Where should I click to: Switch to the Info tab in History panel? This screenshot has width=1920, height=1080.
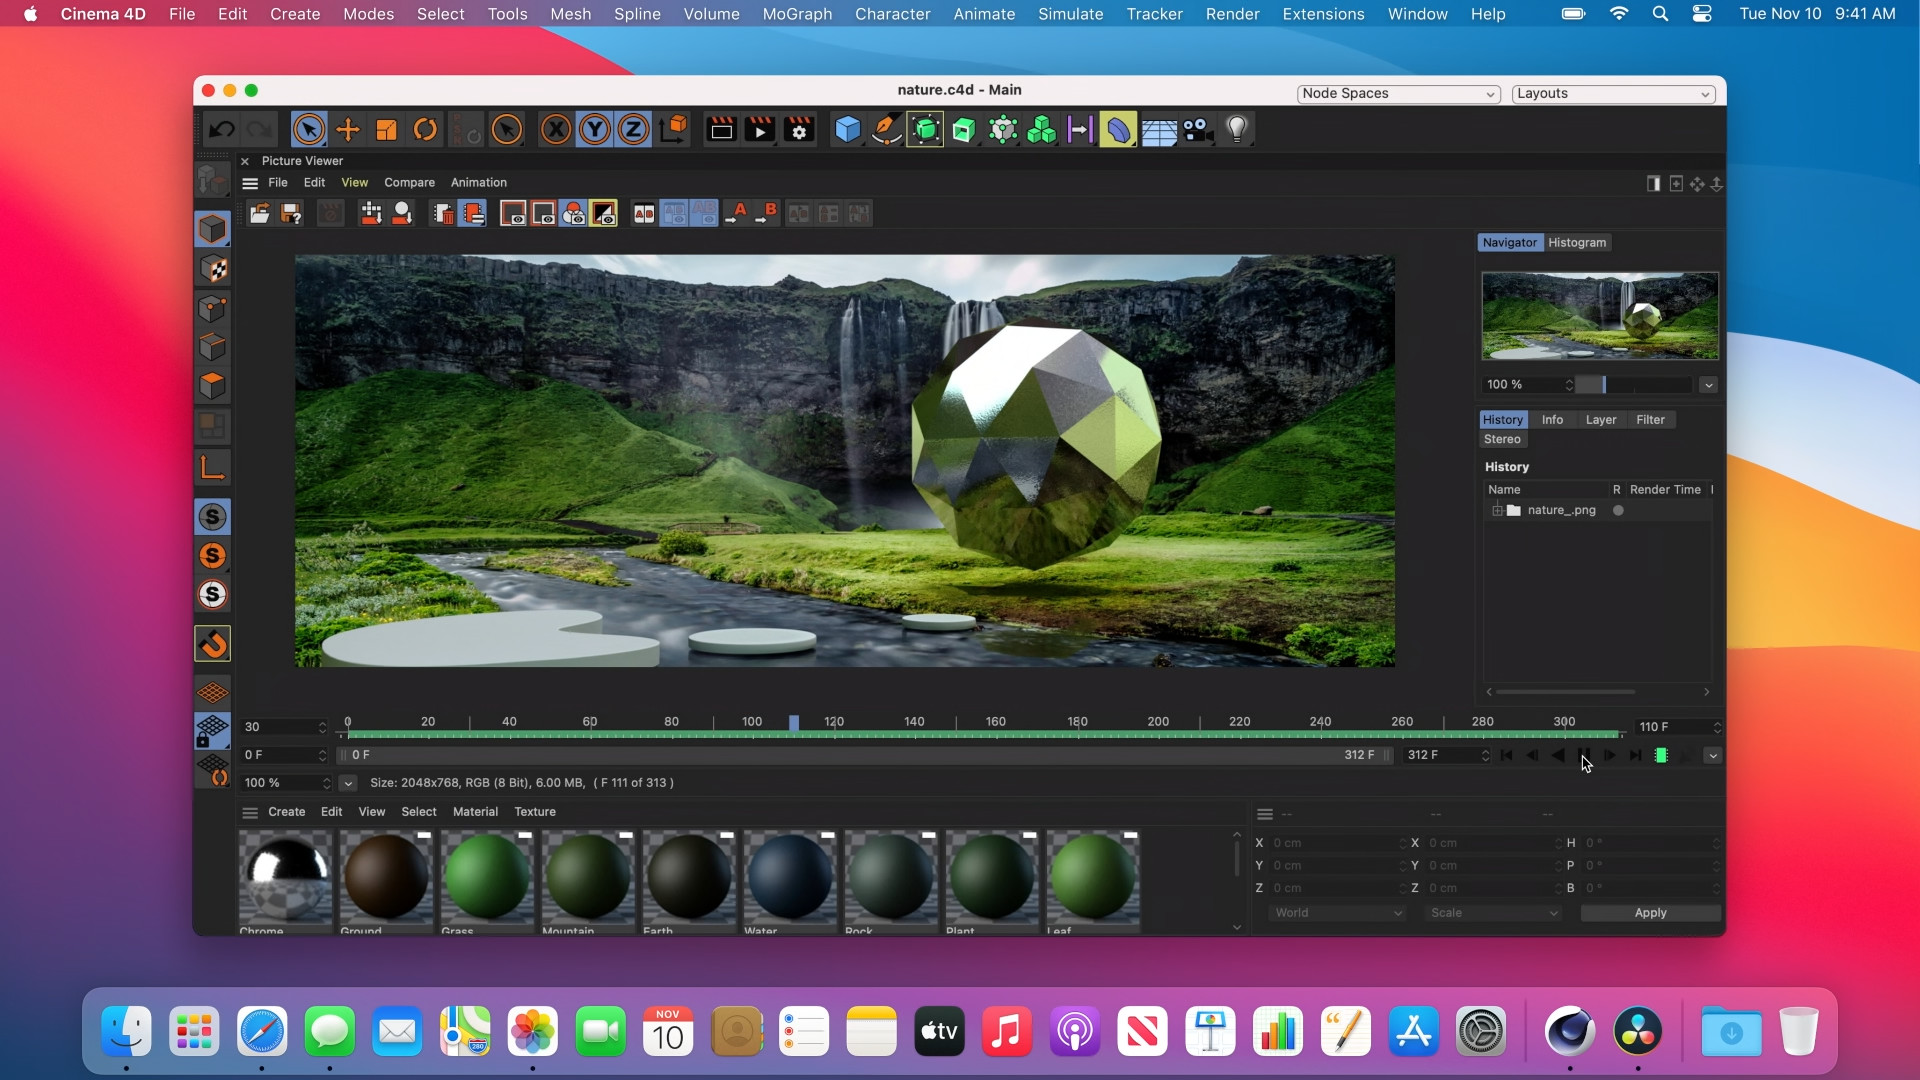coord(1553,419)
